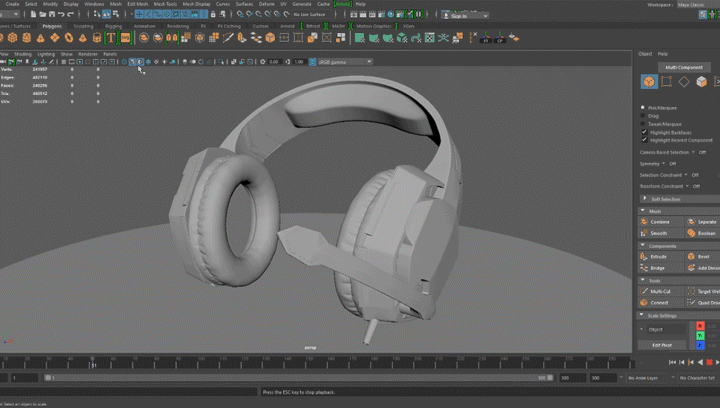Click the SVG tool icon in the shelf
The height and width of the screenshot is (408, 720).
[126, 38]
